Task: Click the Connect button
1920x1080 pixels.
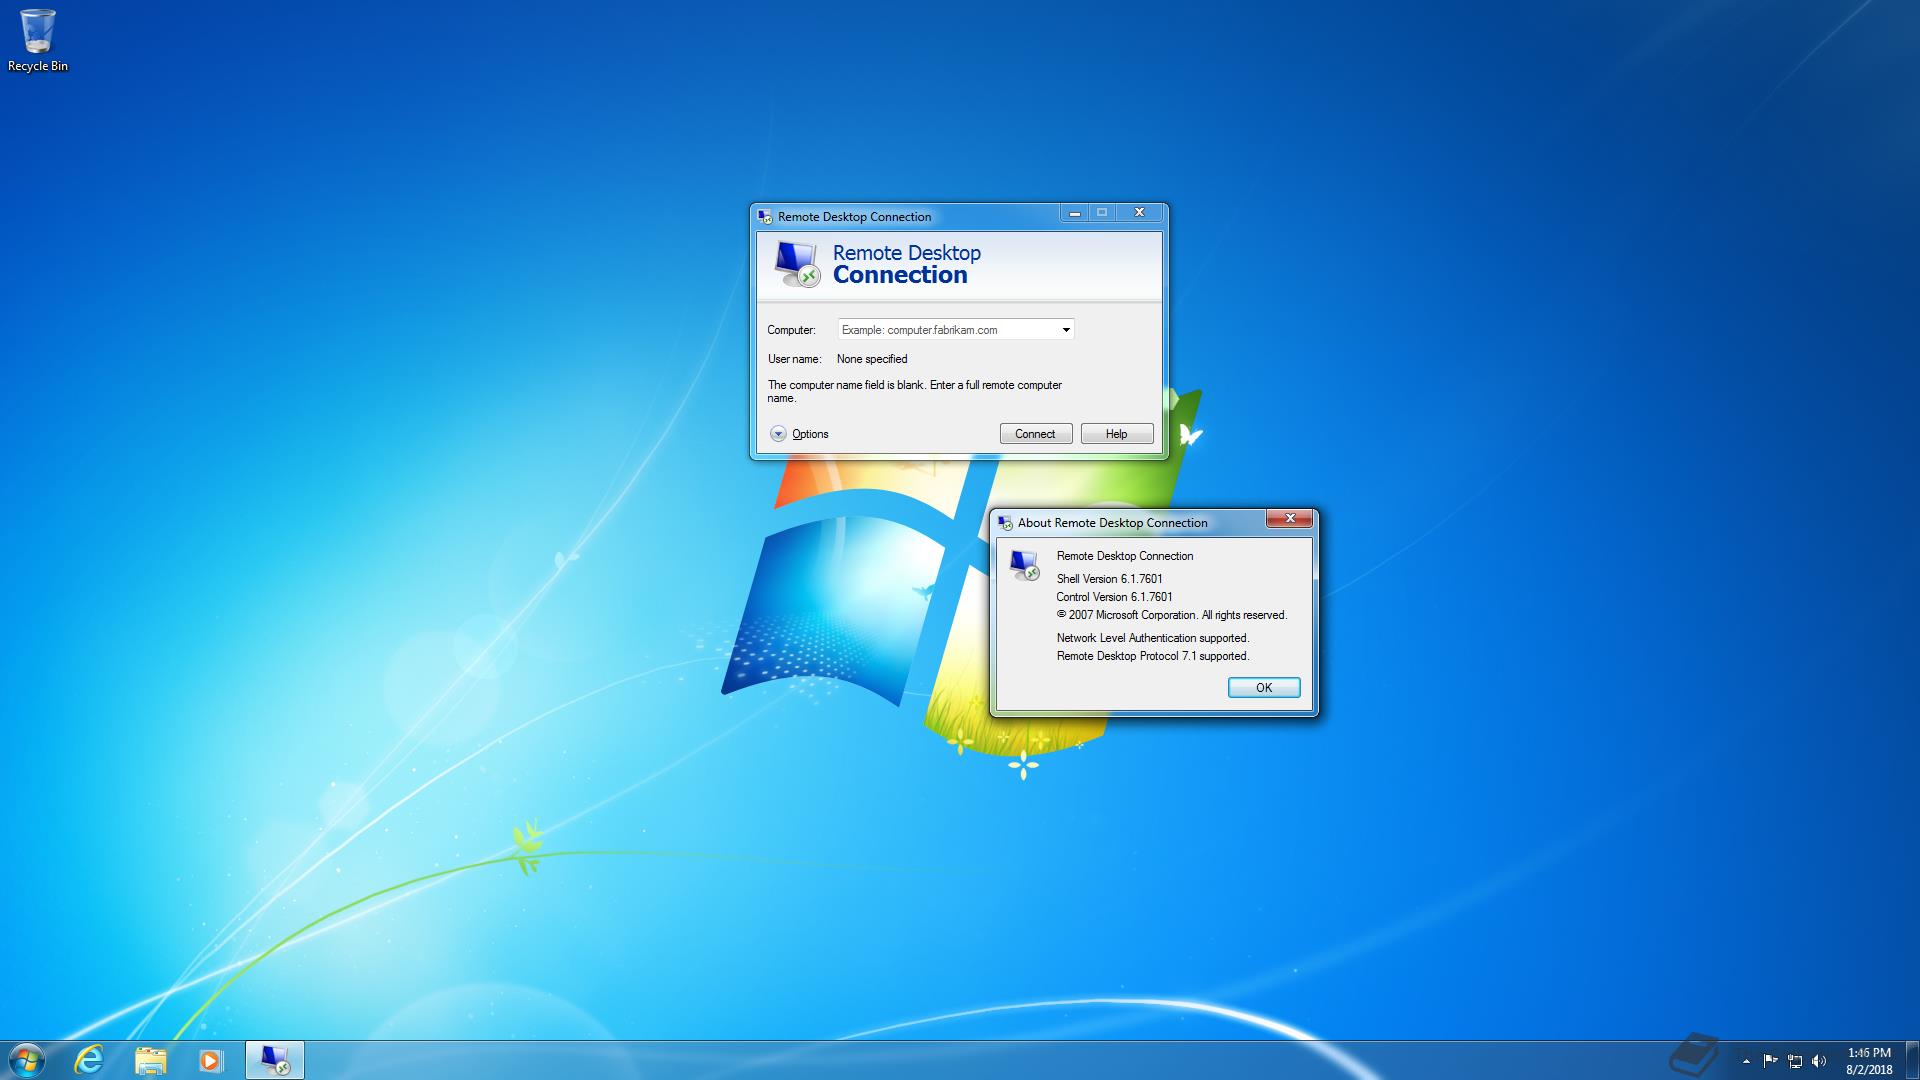Action: [1036, 434]
